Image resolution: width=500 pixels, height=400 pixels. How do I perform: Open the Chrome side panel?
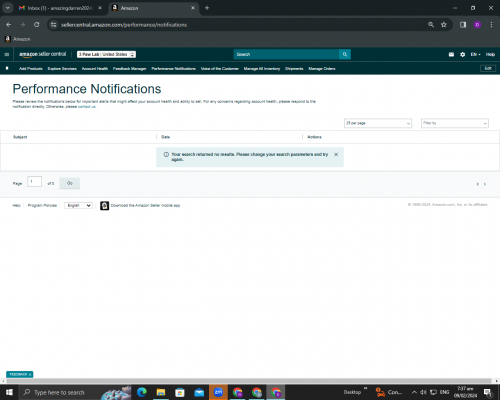[x=463, y=25]
